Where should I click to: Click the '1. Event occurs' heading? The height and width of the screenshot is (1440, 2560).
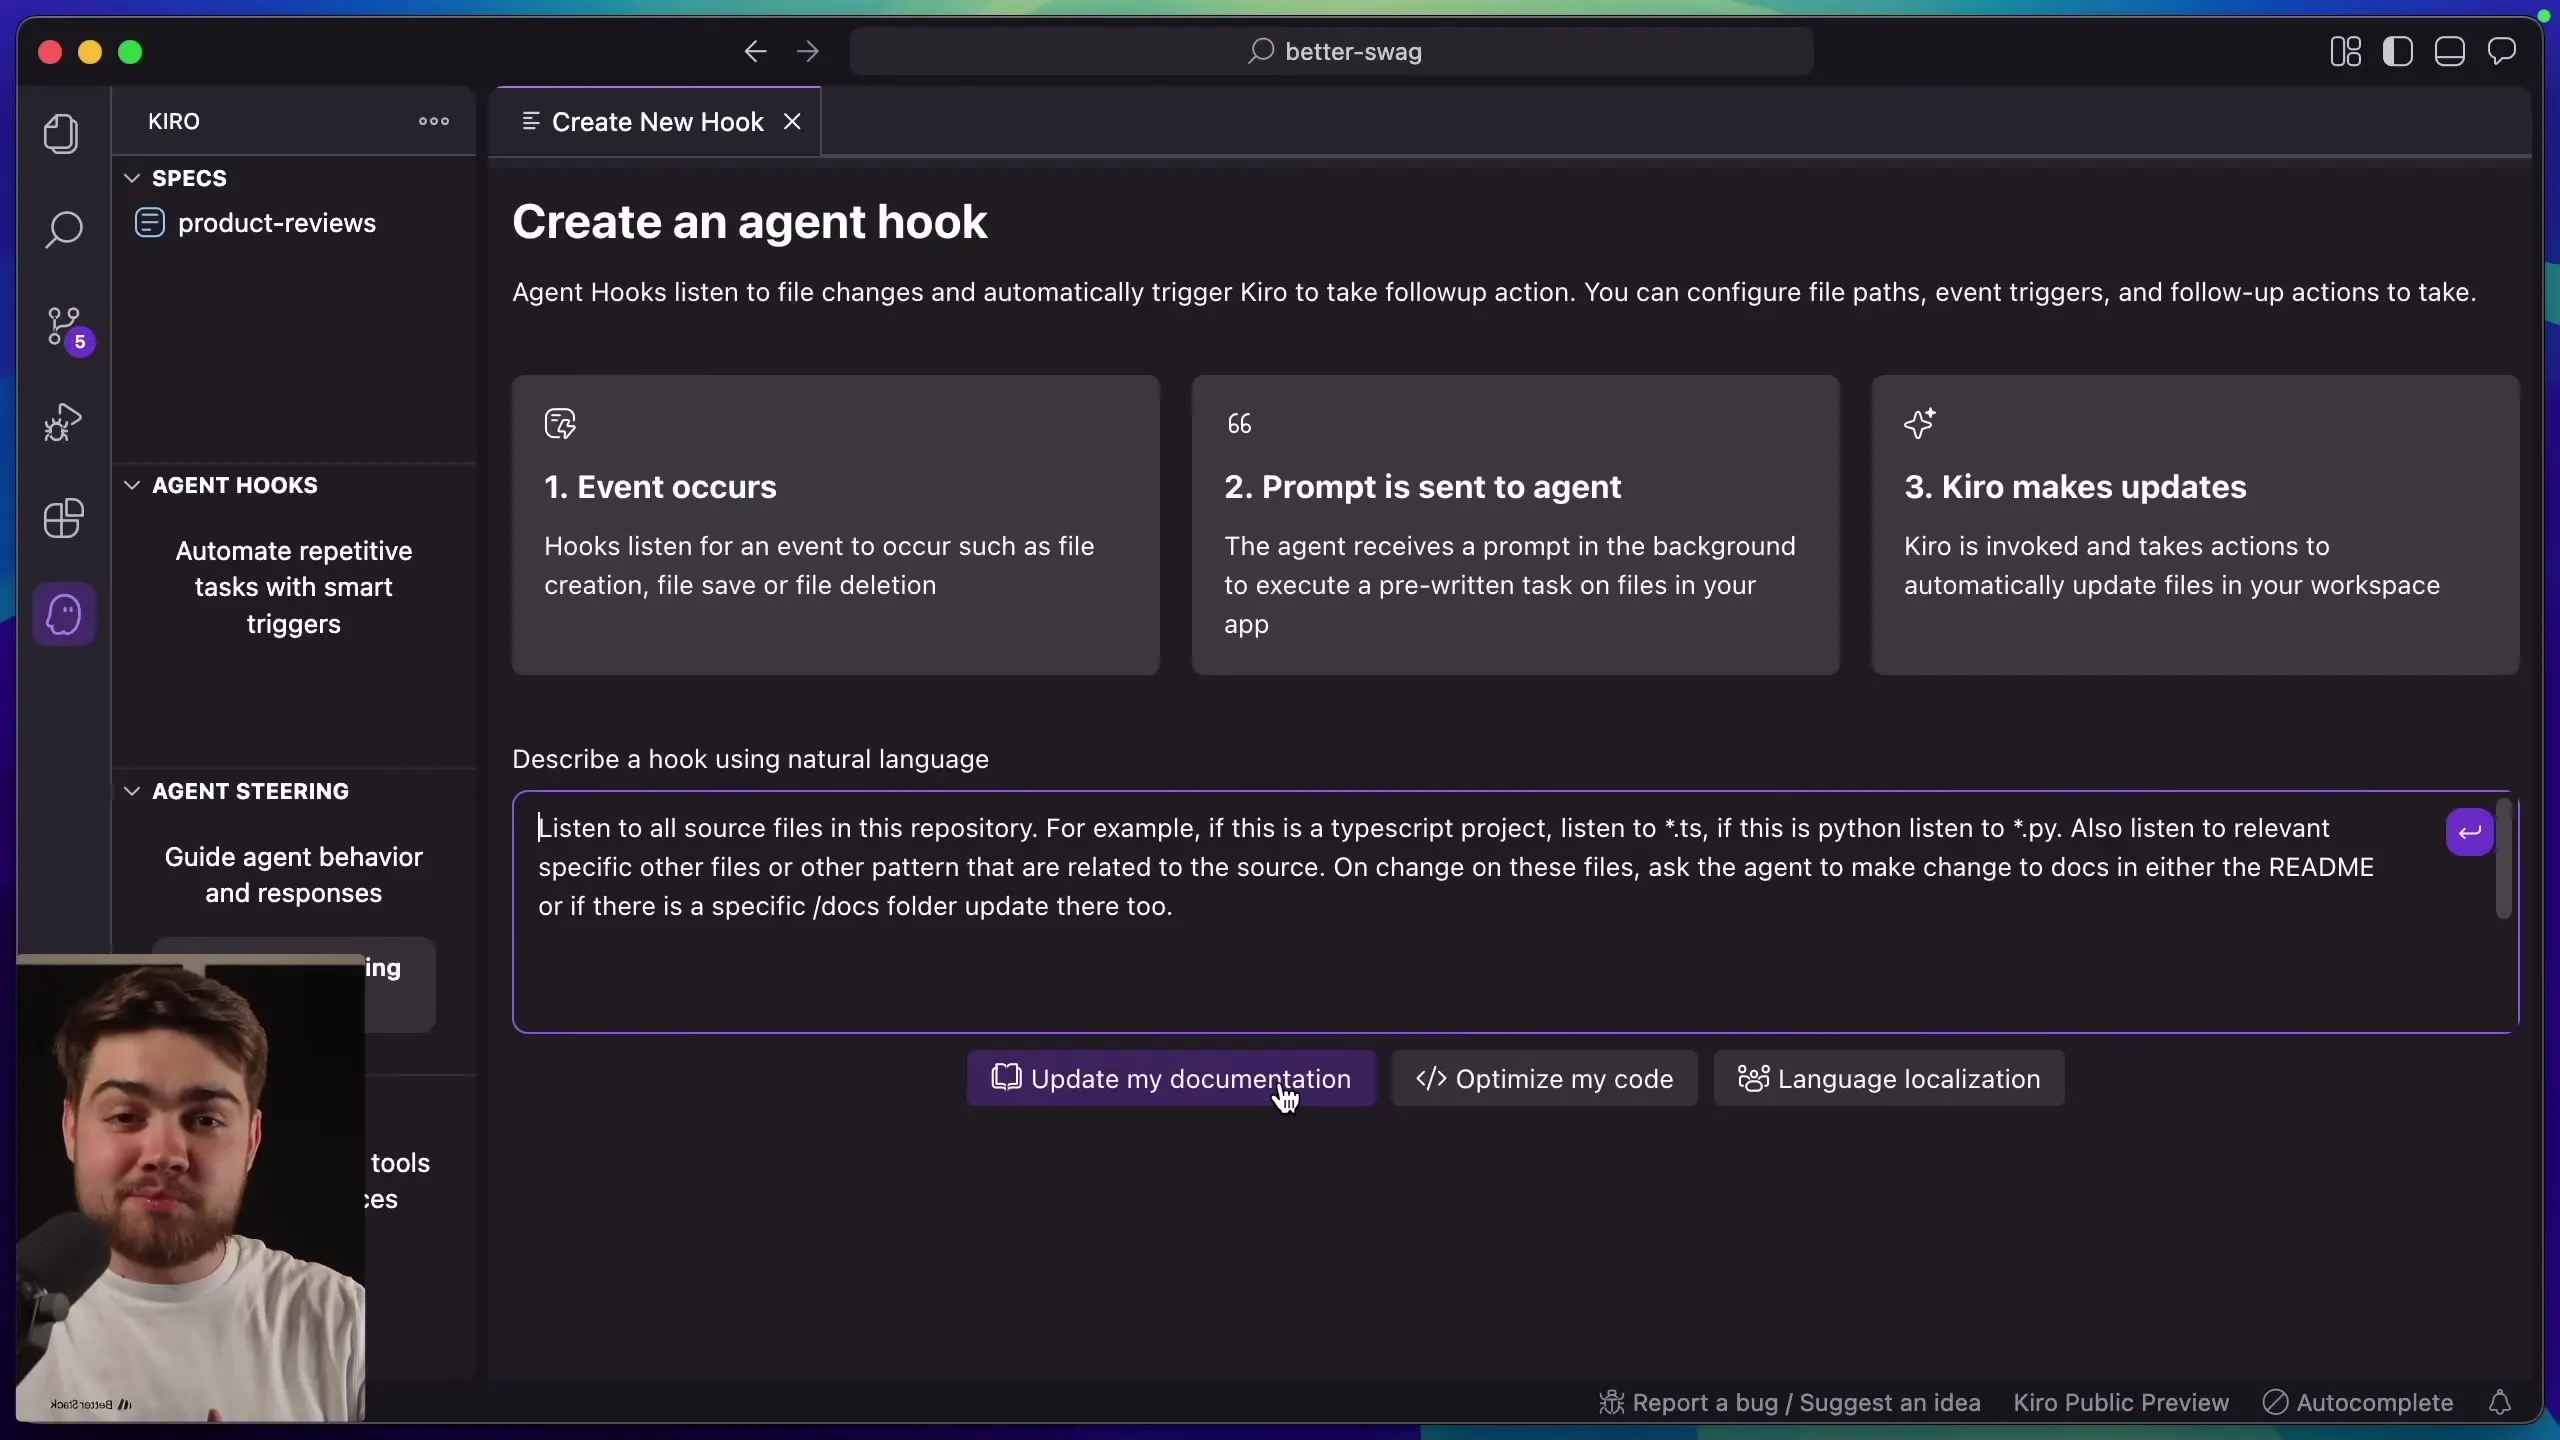tap(660, 487)
